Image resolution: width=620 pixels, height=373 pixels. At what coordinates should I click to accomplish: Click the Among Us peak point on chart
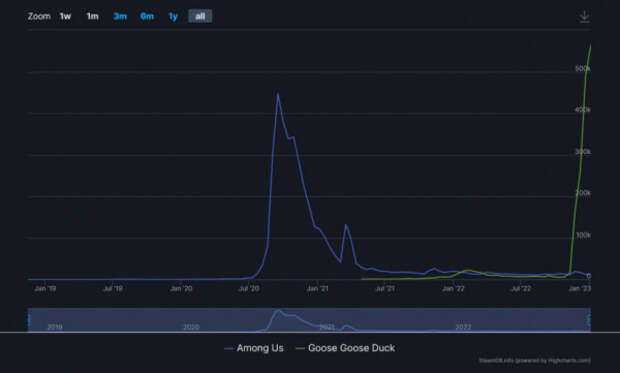pyautogui.click(x=278, y=94)
